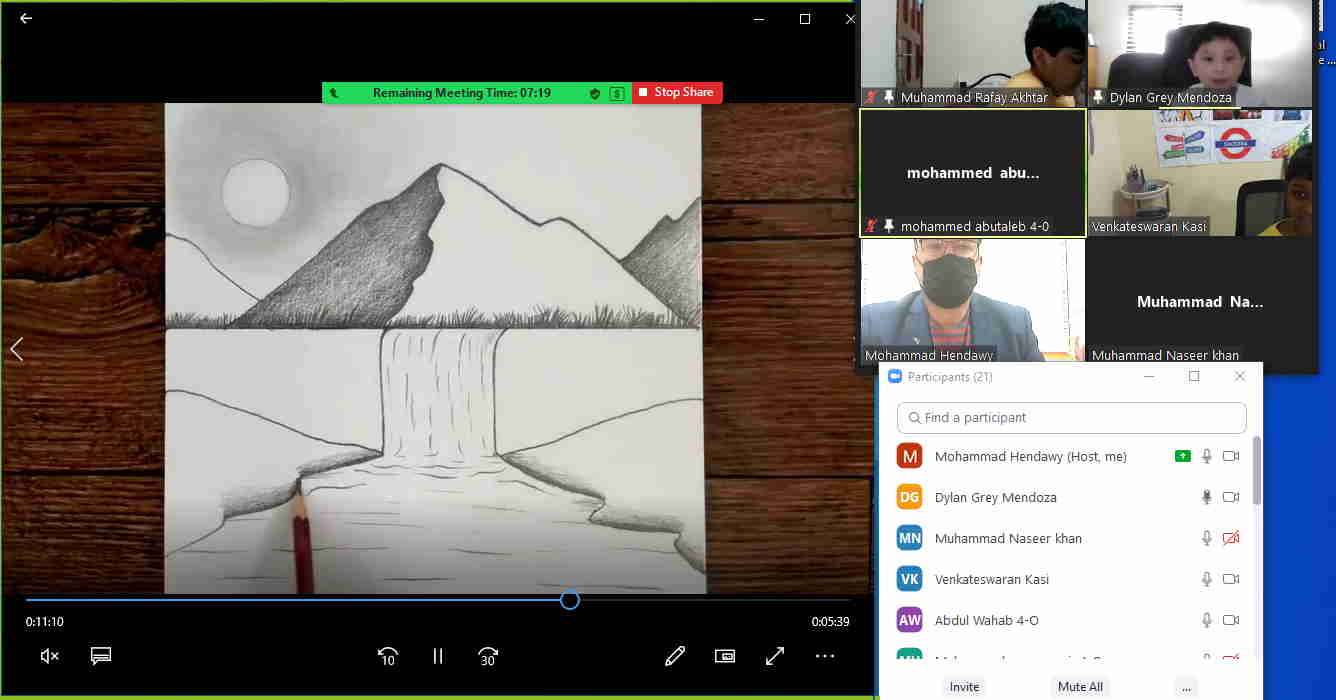This screenshot has width=1336, height=700.
Task: Click muted mic icon on Muhammad Rafay Akhtar tile
Action: coord(872,97)
